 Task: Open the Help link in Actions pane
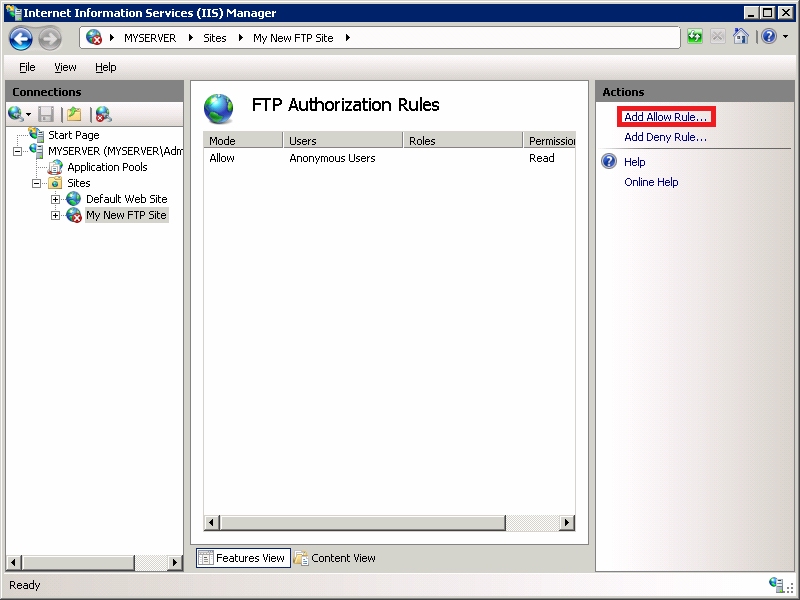(x=635, y=162)
